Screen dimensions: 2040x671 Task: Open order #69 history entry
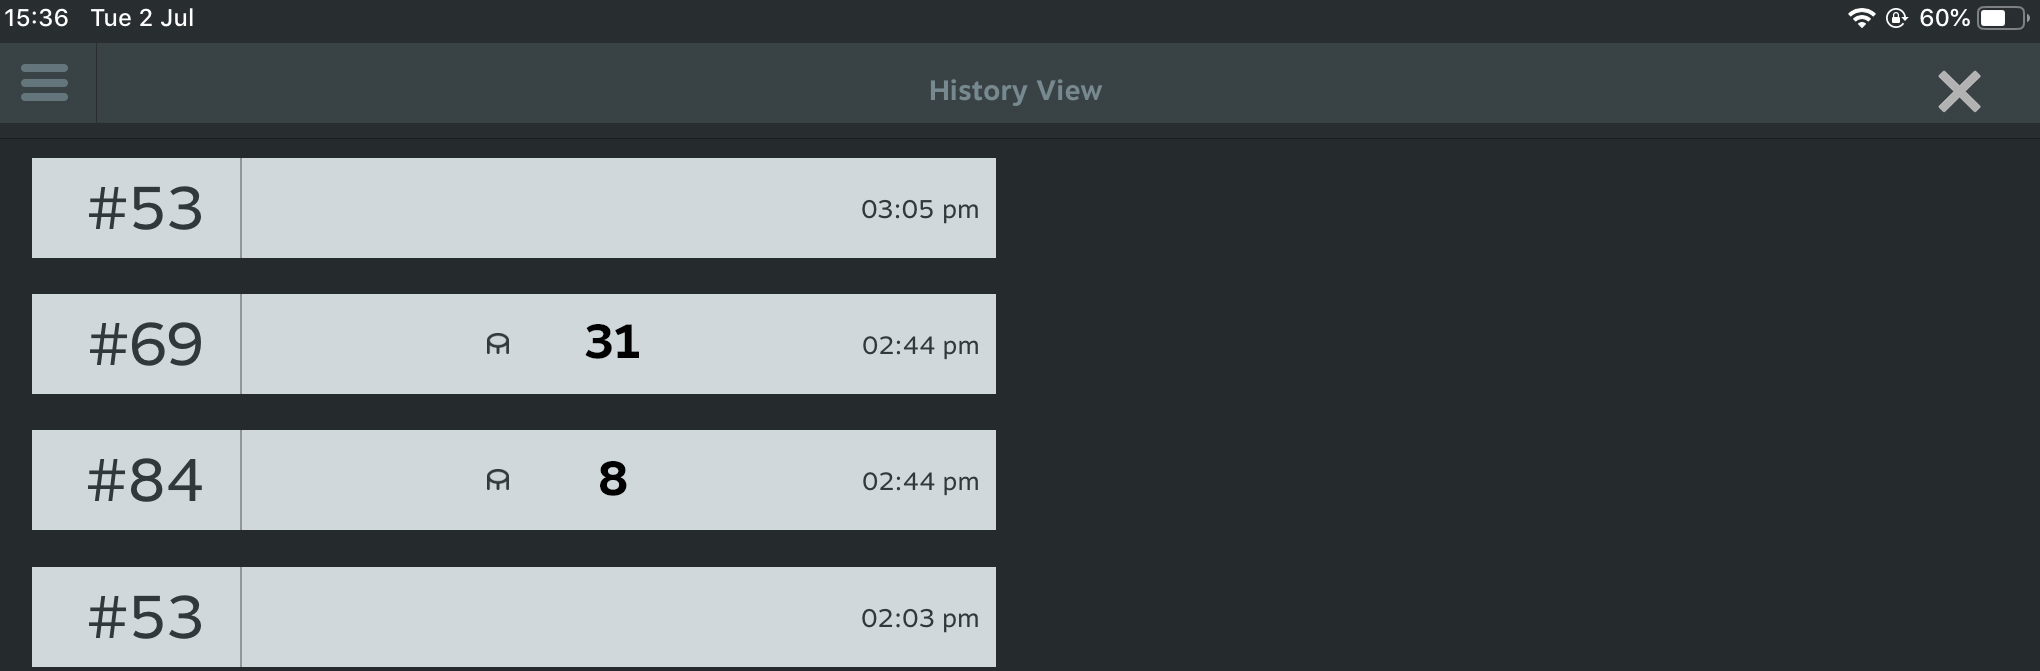(514, 344)
